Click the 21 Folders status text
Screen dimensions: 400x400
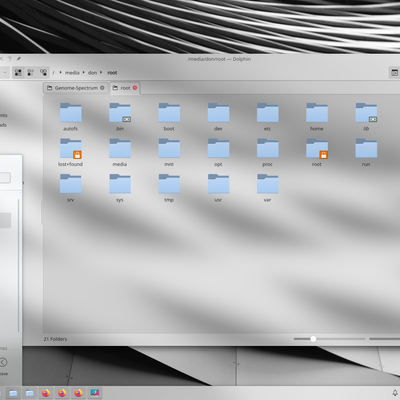pos(55,339)
